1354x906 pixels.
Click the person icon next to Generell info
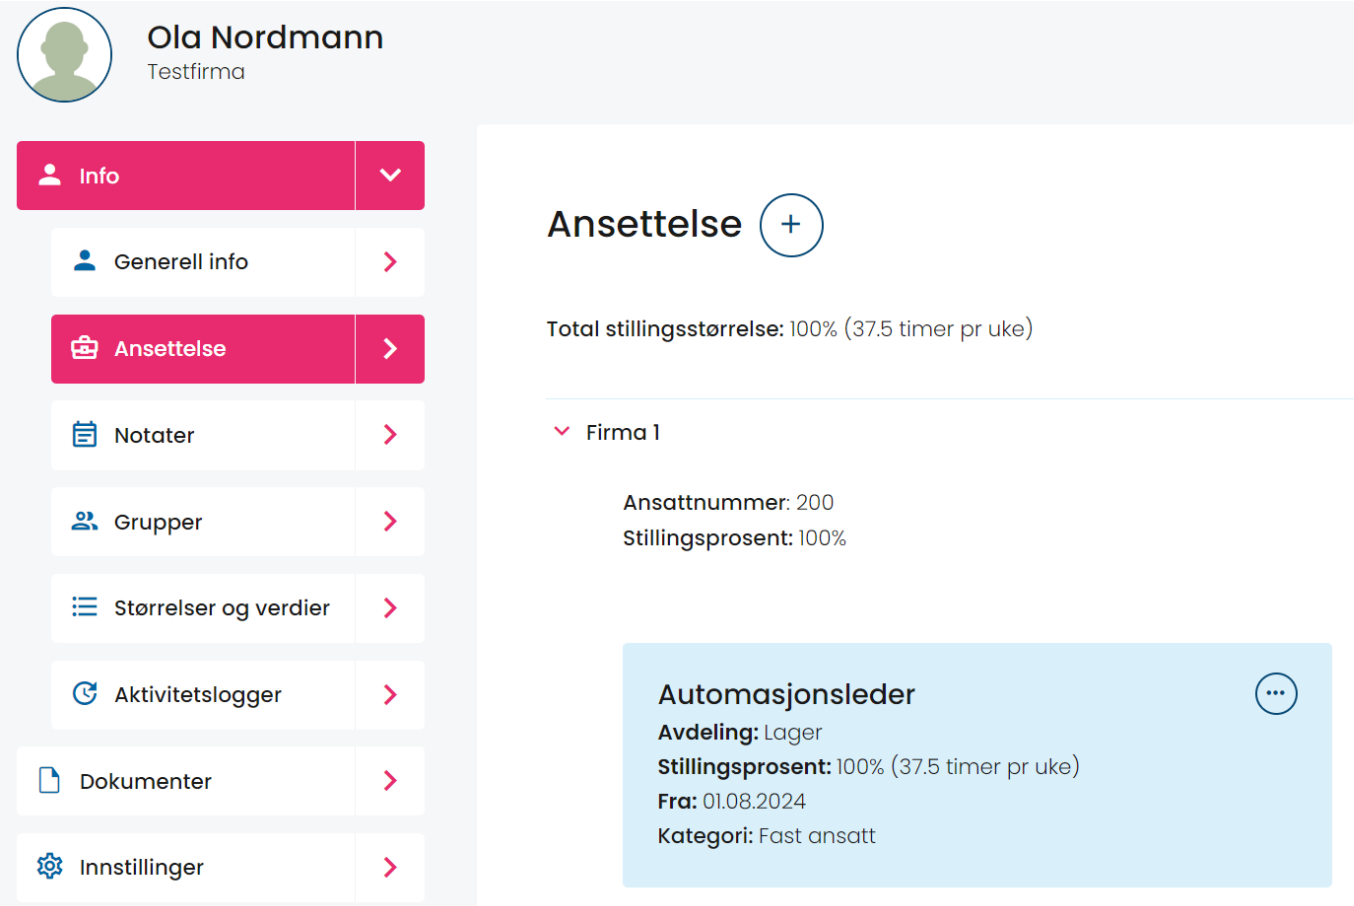[x=85, y=261]
